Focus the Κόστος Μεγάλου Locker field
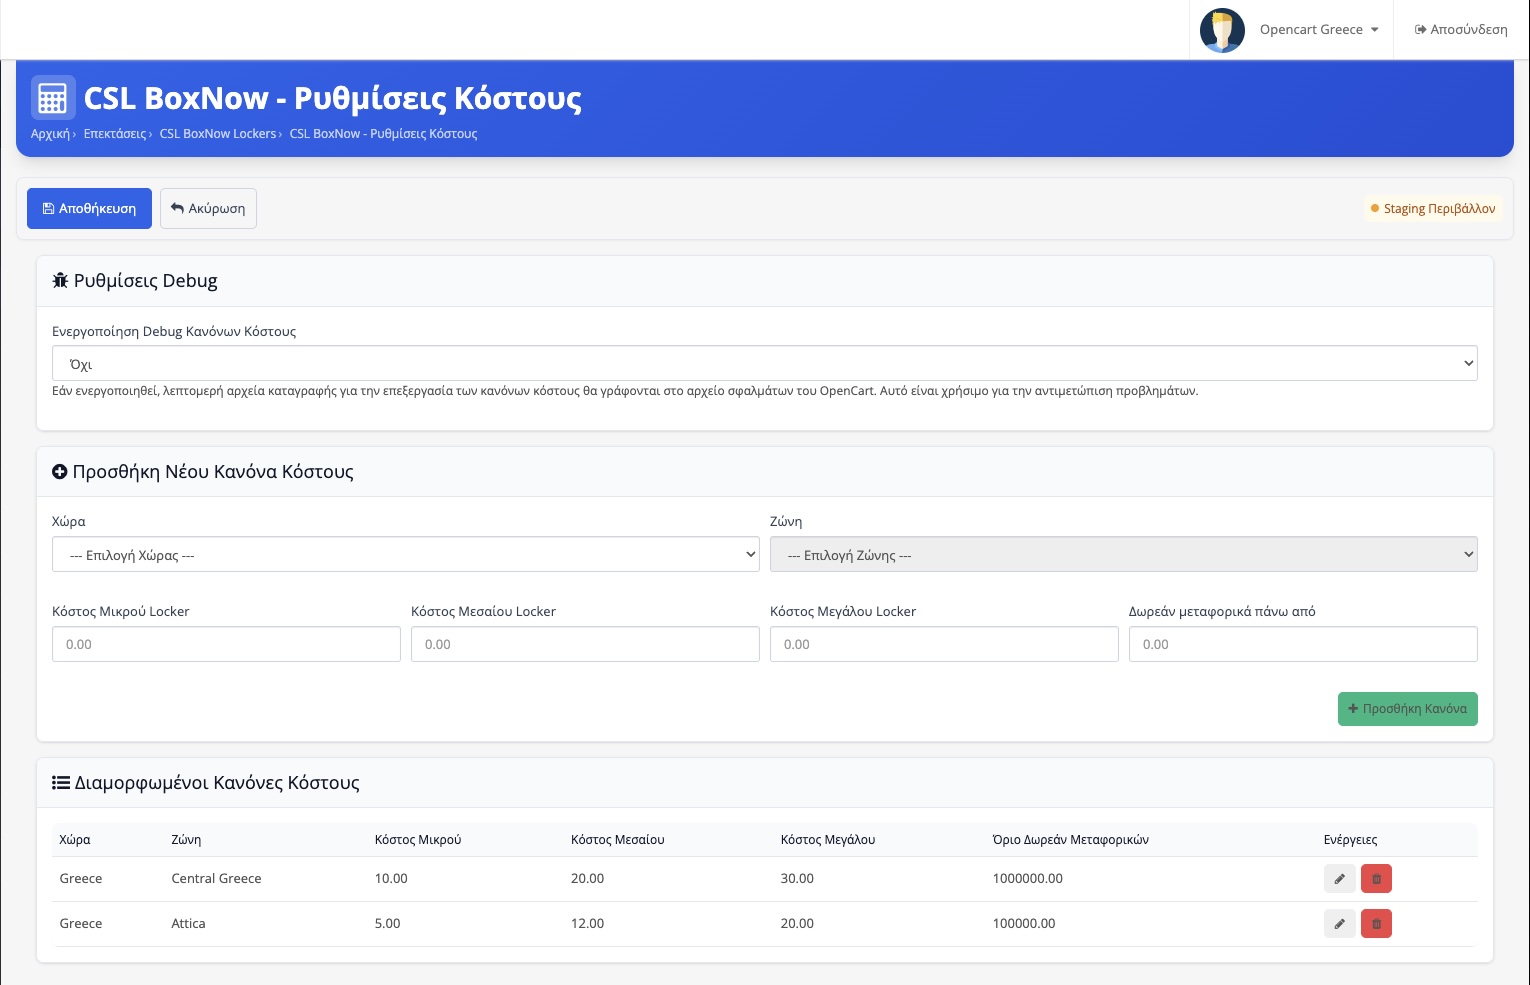This screenshot has width=1530, height=985. point(944,644)
